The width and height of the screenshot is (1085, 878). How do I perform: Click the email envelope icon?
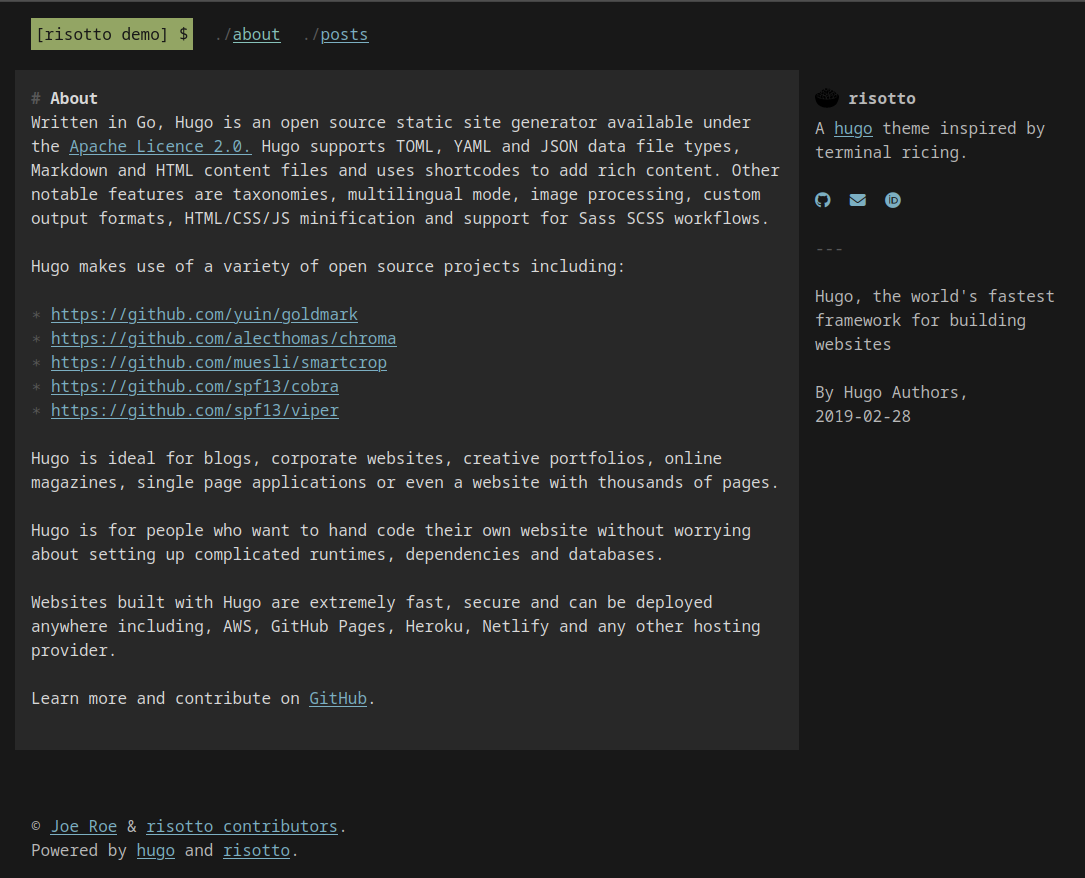tap(858, 200)
